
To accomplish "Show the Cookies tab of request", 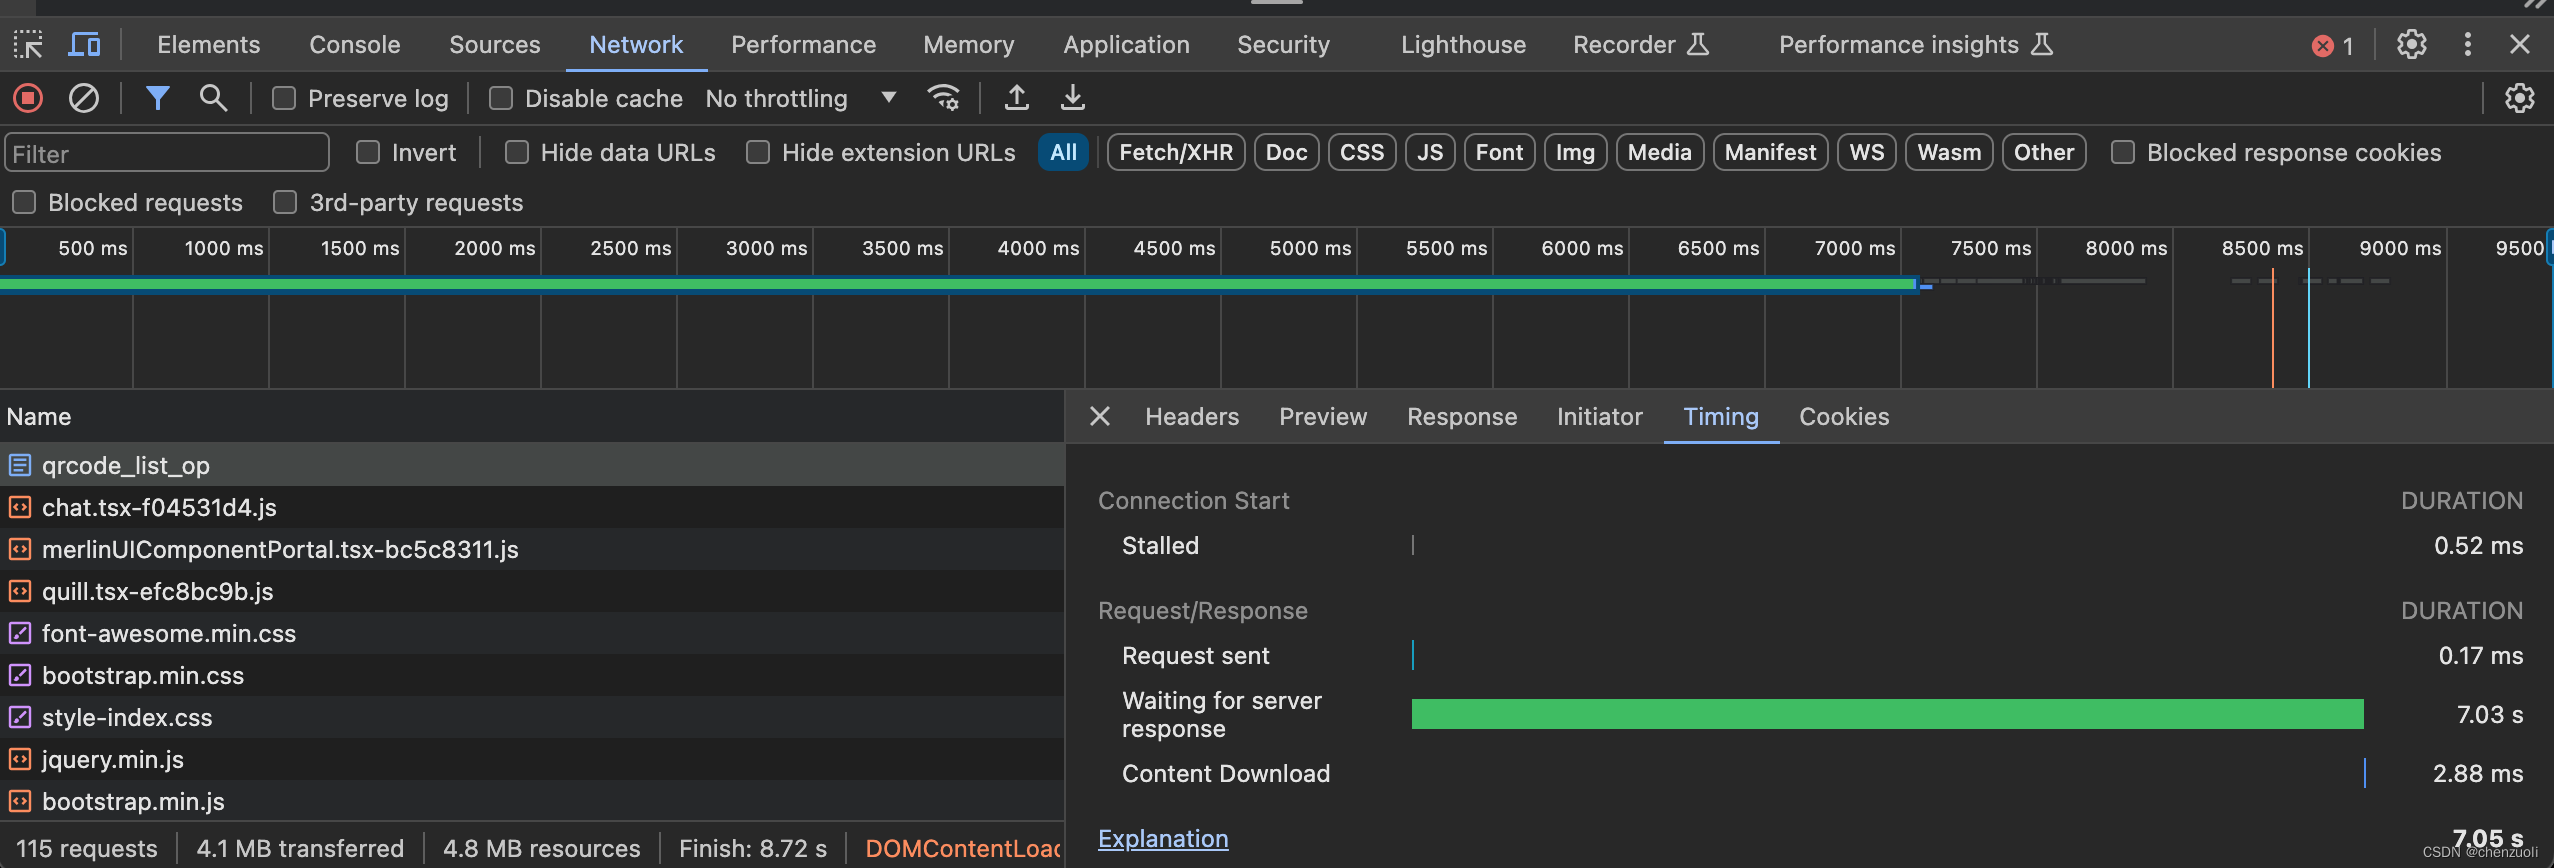I will click(1844, 416).
